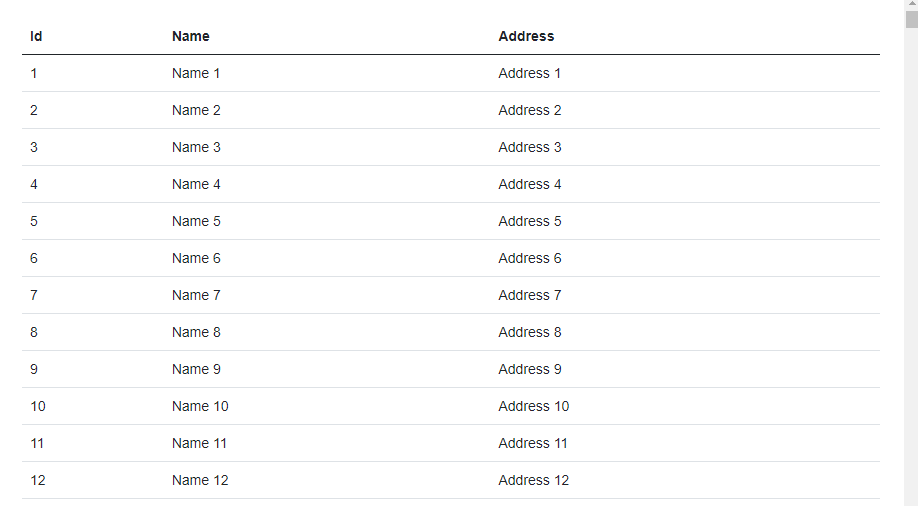The height and width of the screenshot is (506, 918).
Task: Click the scrollbar up arrow
Action: click(912, 4)
